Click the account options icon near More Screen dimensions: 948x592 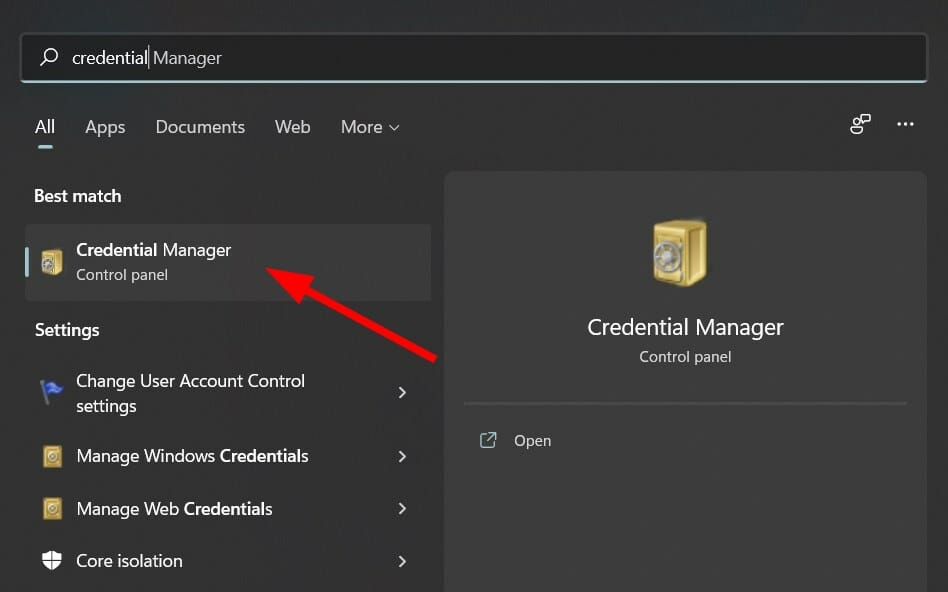(860, 123)
